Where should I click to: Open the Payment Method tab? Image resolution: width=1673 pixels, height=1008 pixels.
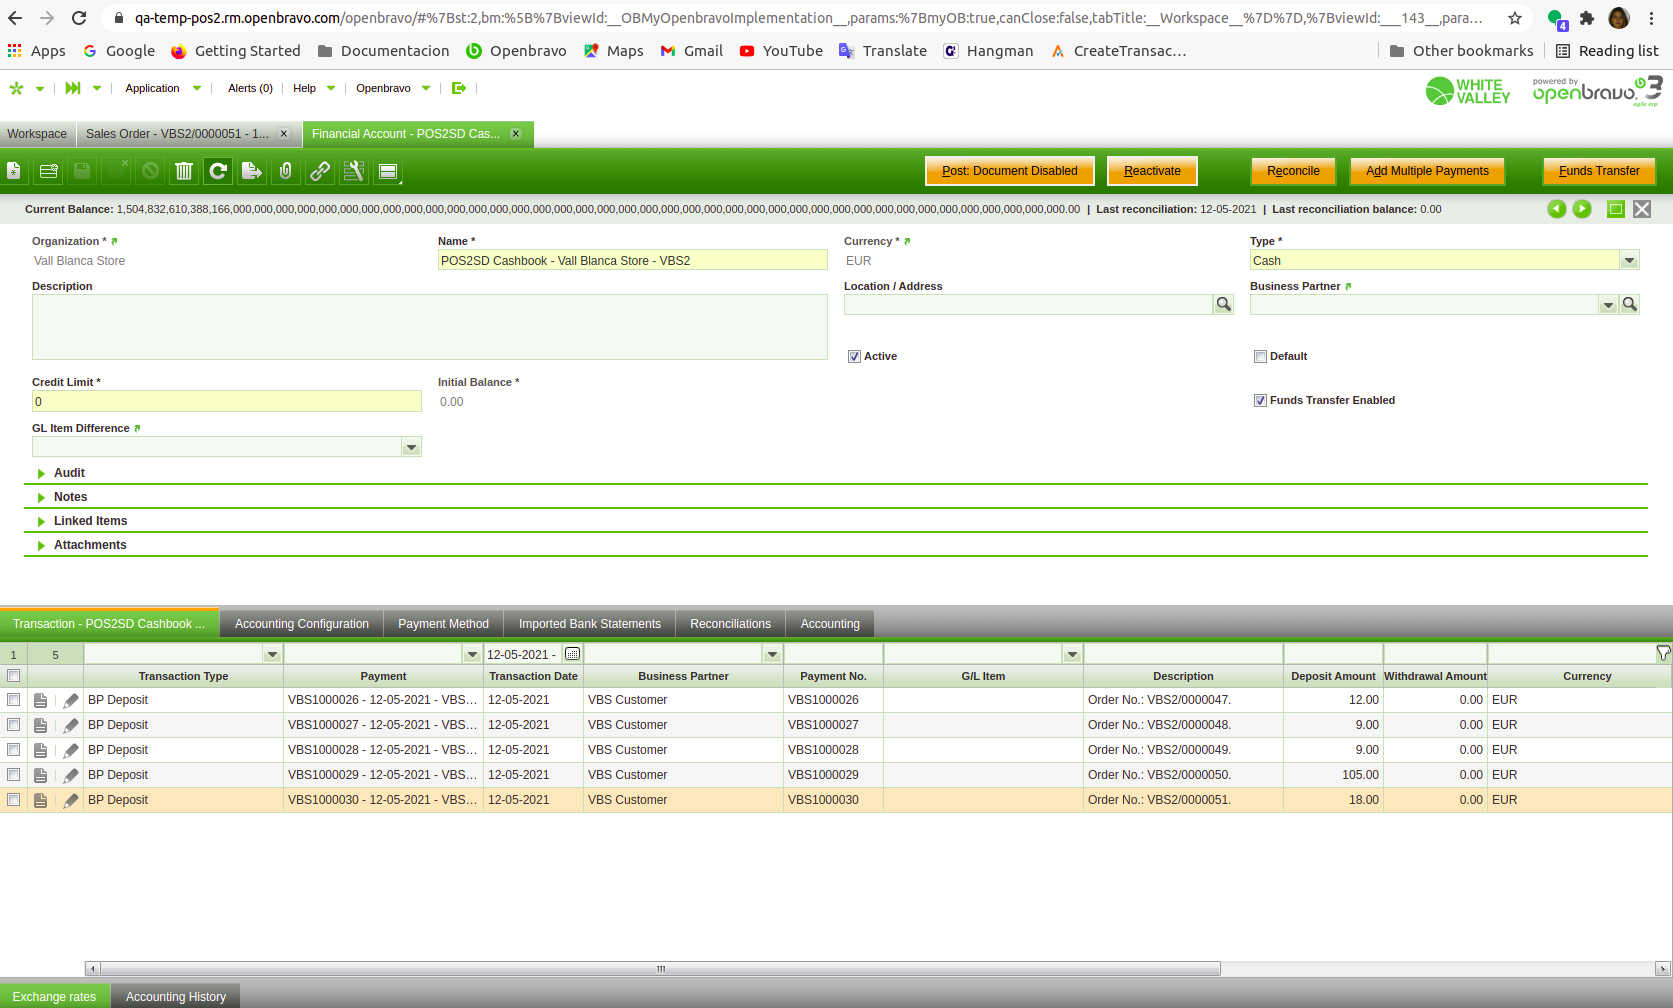coord(443,624)
